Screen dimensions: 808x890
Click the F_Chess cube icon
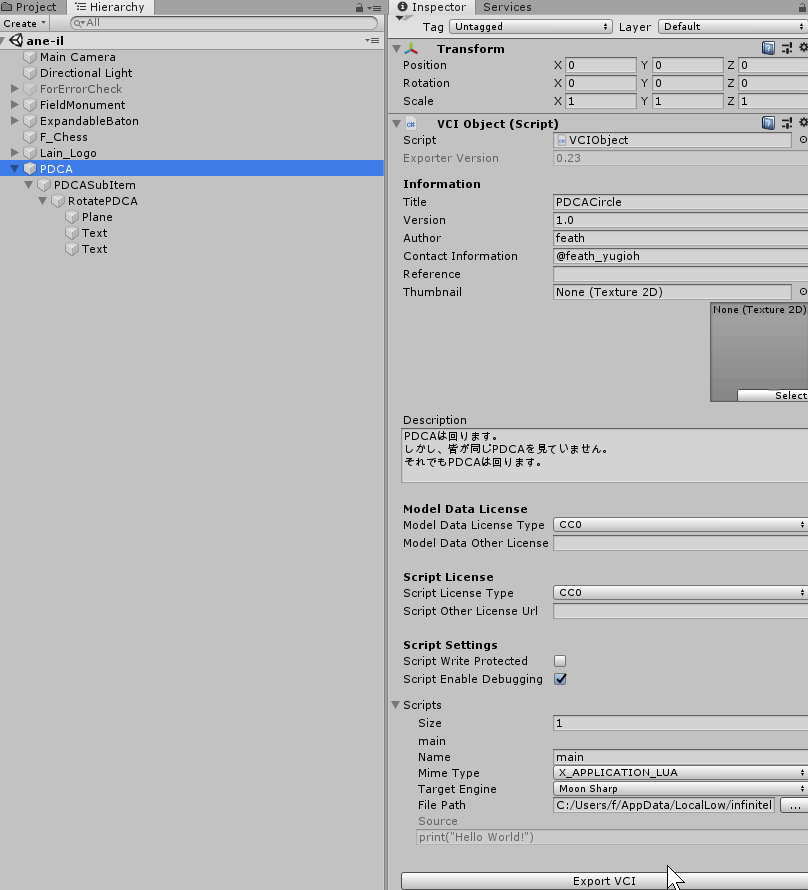click(x=30, y=137)
